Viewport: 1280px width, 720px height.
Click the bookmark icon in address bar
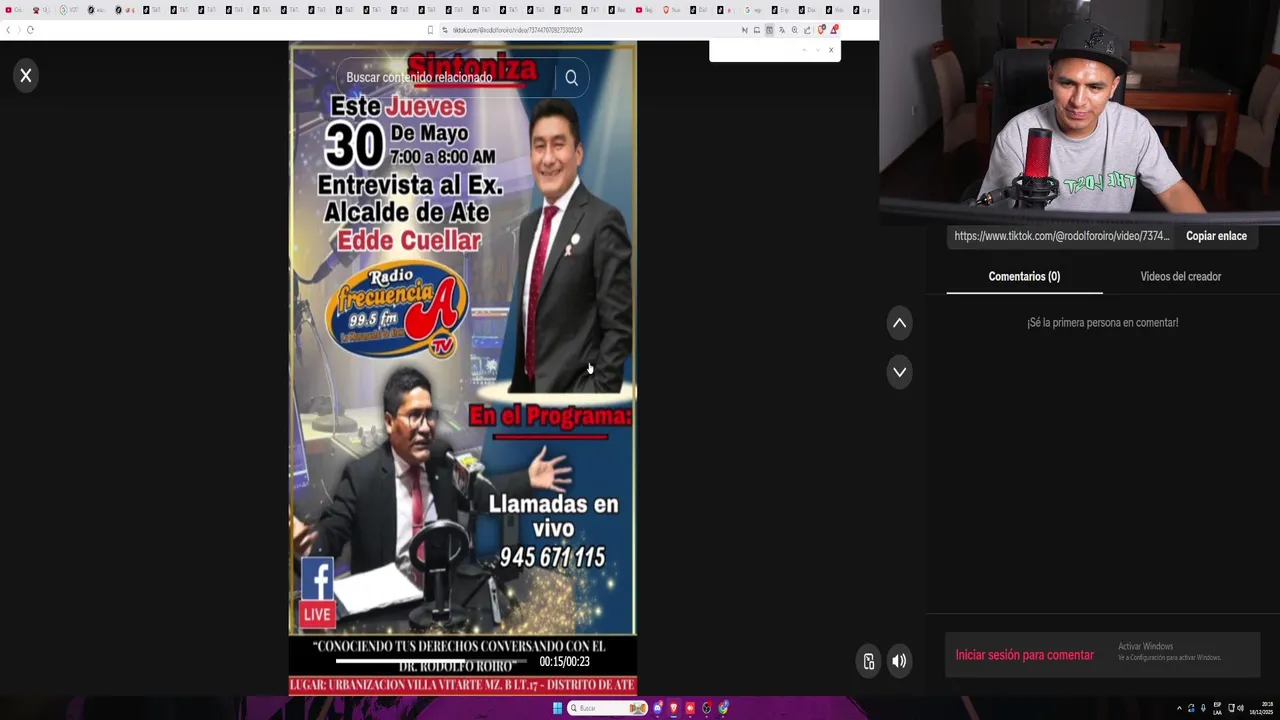tap(430, 30)
